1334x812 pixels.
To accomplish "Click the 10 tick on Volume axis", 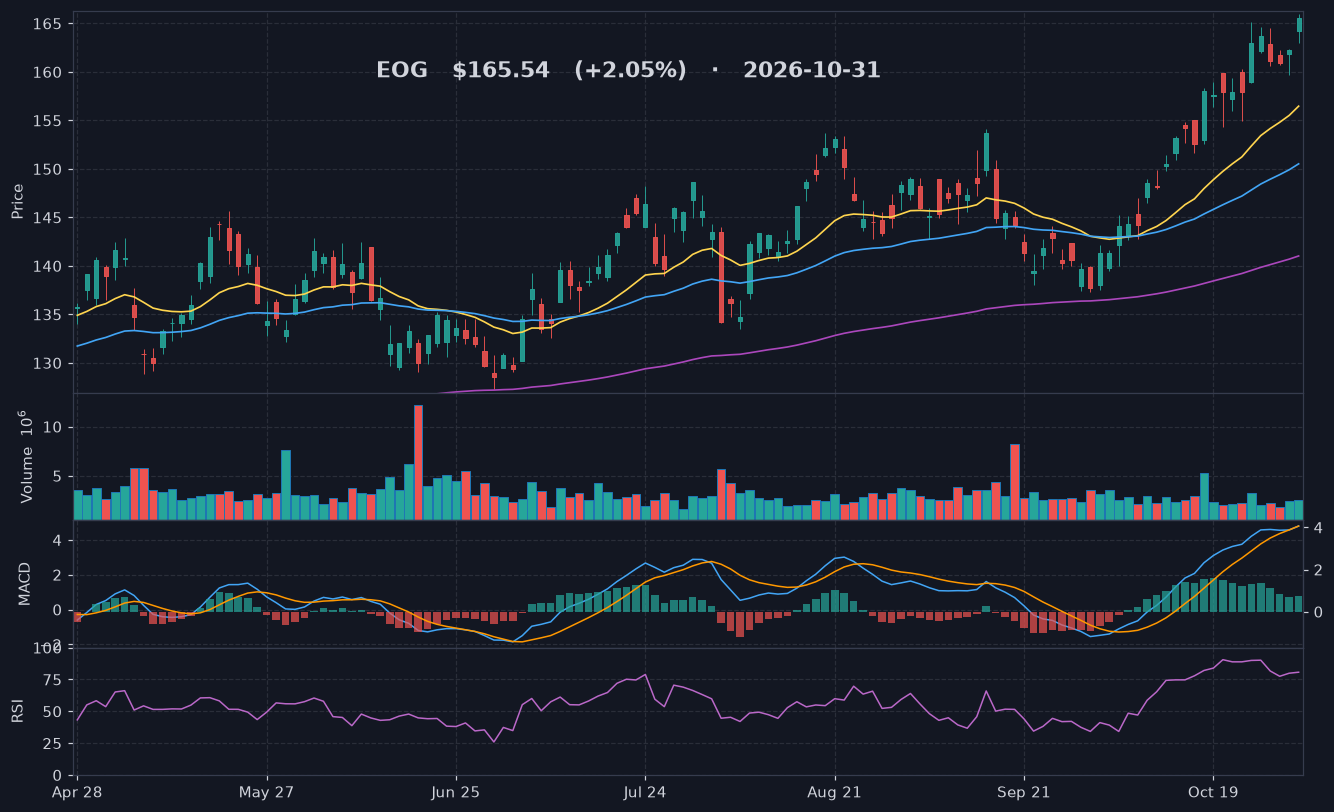I will pos(55,428).
